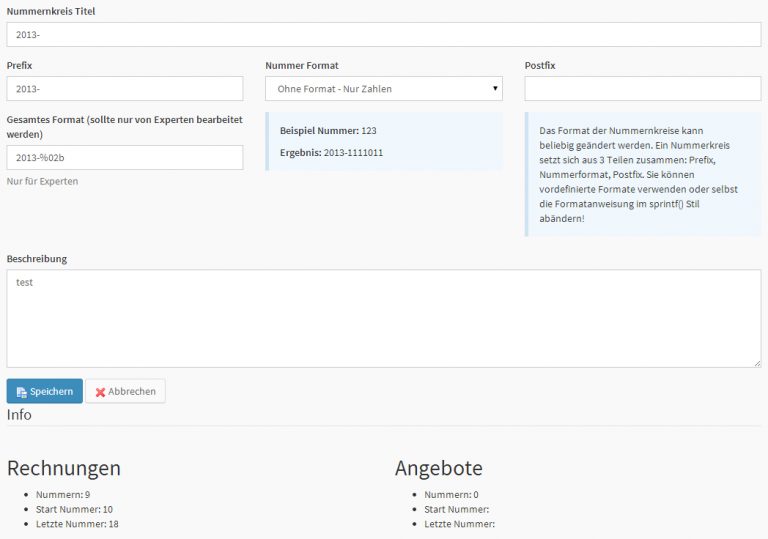Click the Postfix field label
Screen dimensions: 768x539
[540, 65]
